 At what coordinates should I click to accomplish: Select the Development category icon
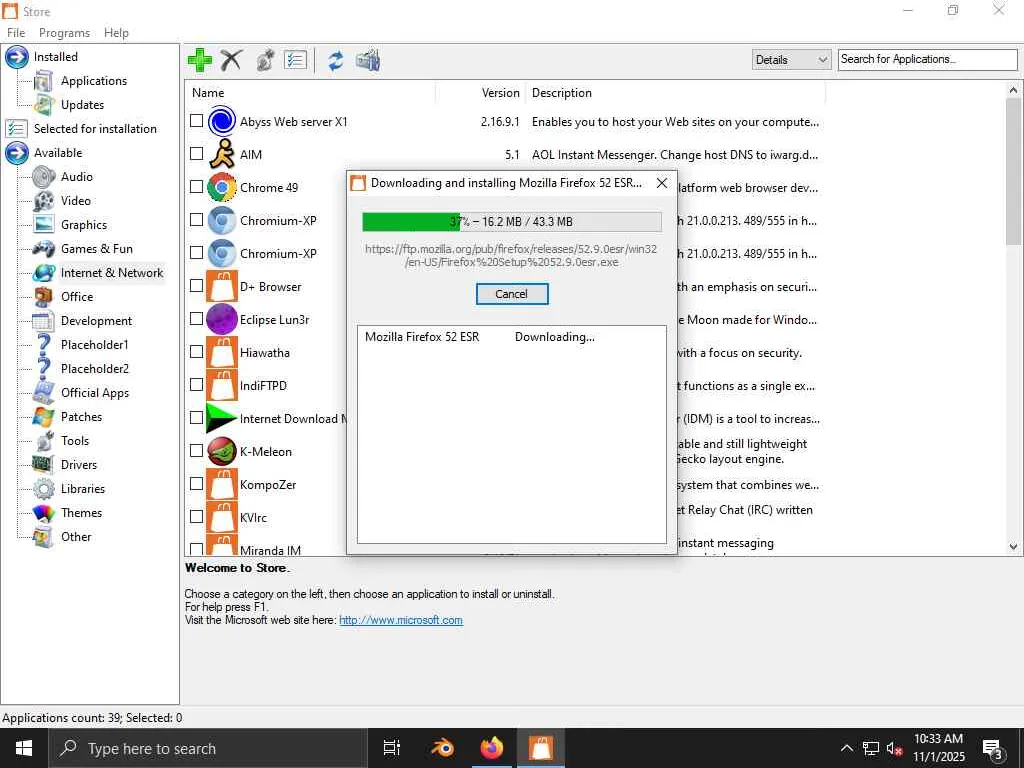pyautogui.click(x=44, y=321)
